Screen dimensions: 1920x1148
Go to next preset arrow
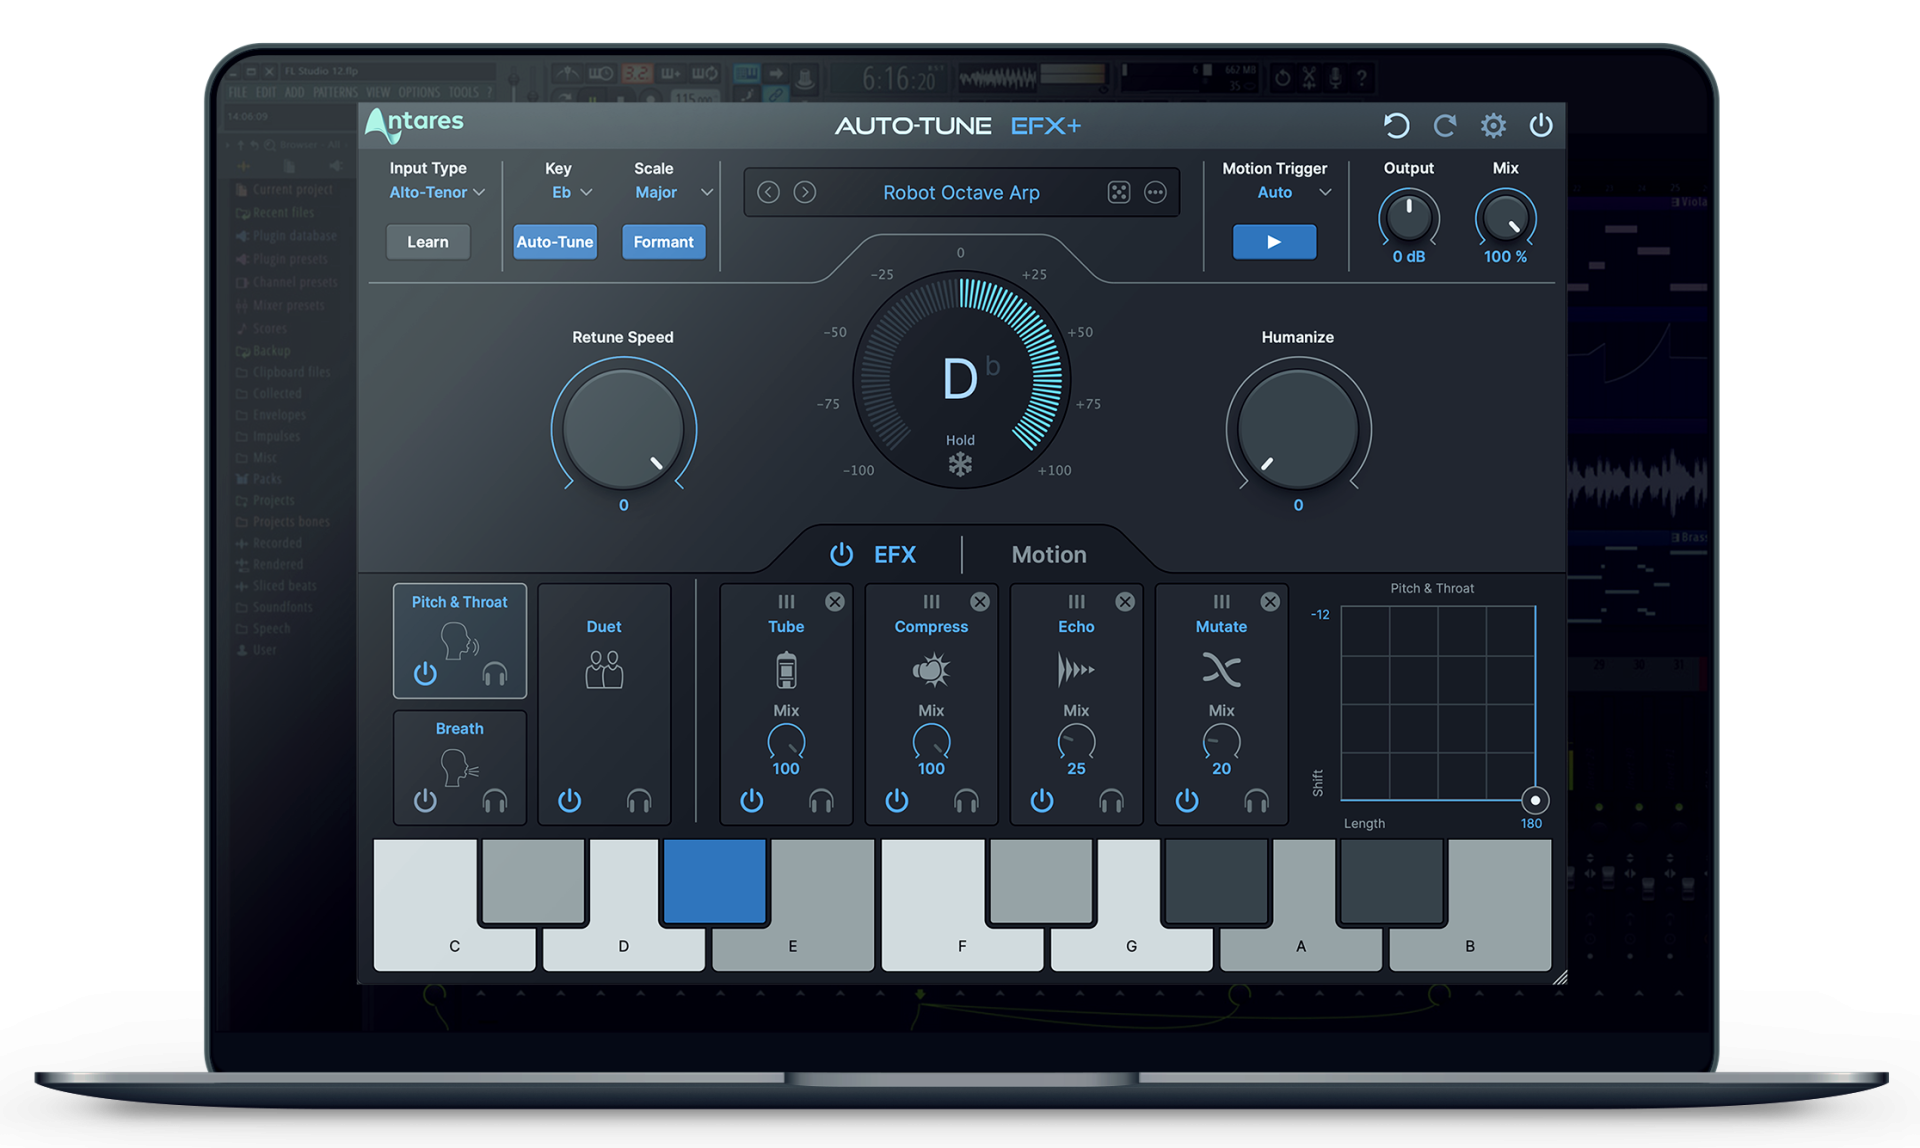click(x=805, y=192)
